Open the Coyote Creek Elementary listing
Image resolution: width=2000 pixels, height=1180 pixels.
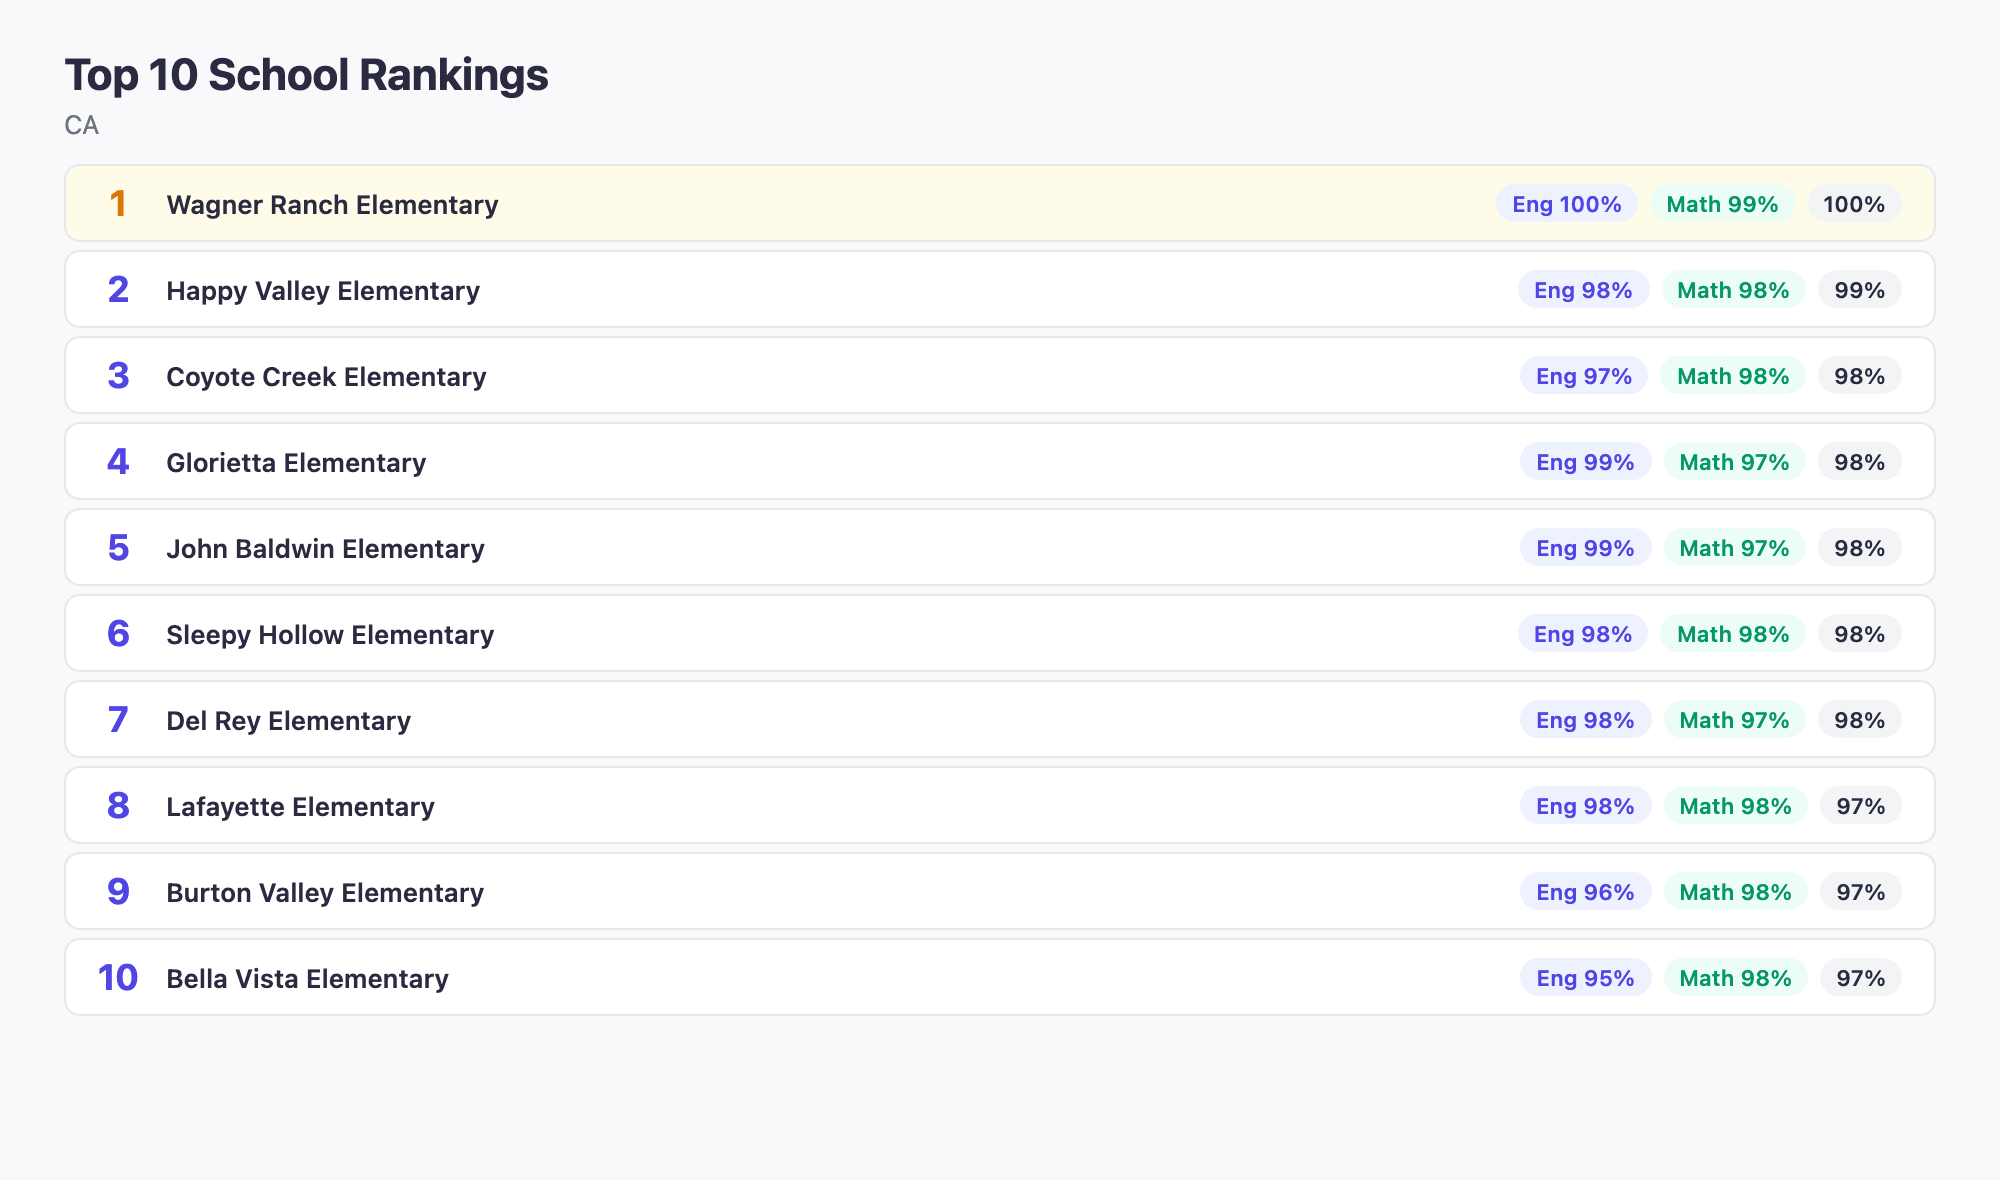pyautogui.click(x=326, y=376)
